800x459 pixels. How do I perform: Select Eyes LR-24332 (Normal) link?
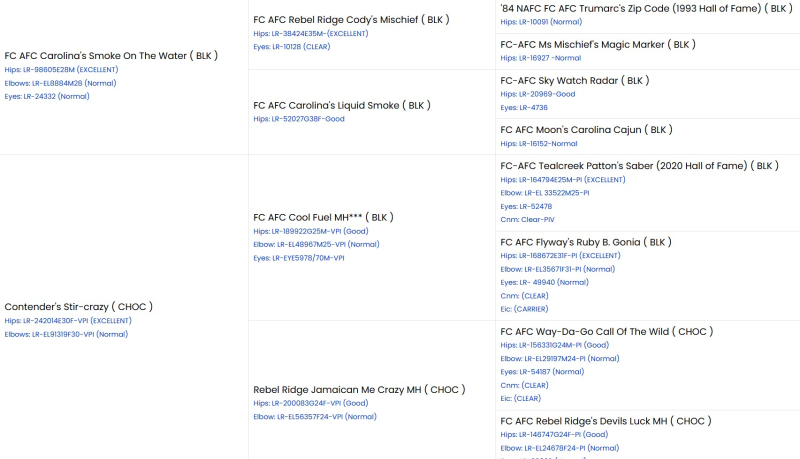pyautogui.click(x=47, y=96)
